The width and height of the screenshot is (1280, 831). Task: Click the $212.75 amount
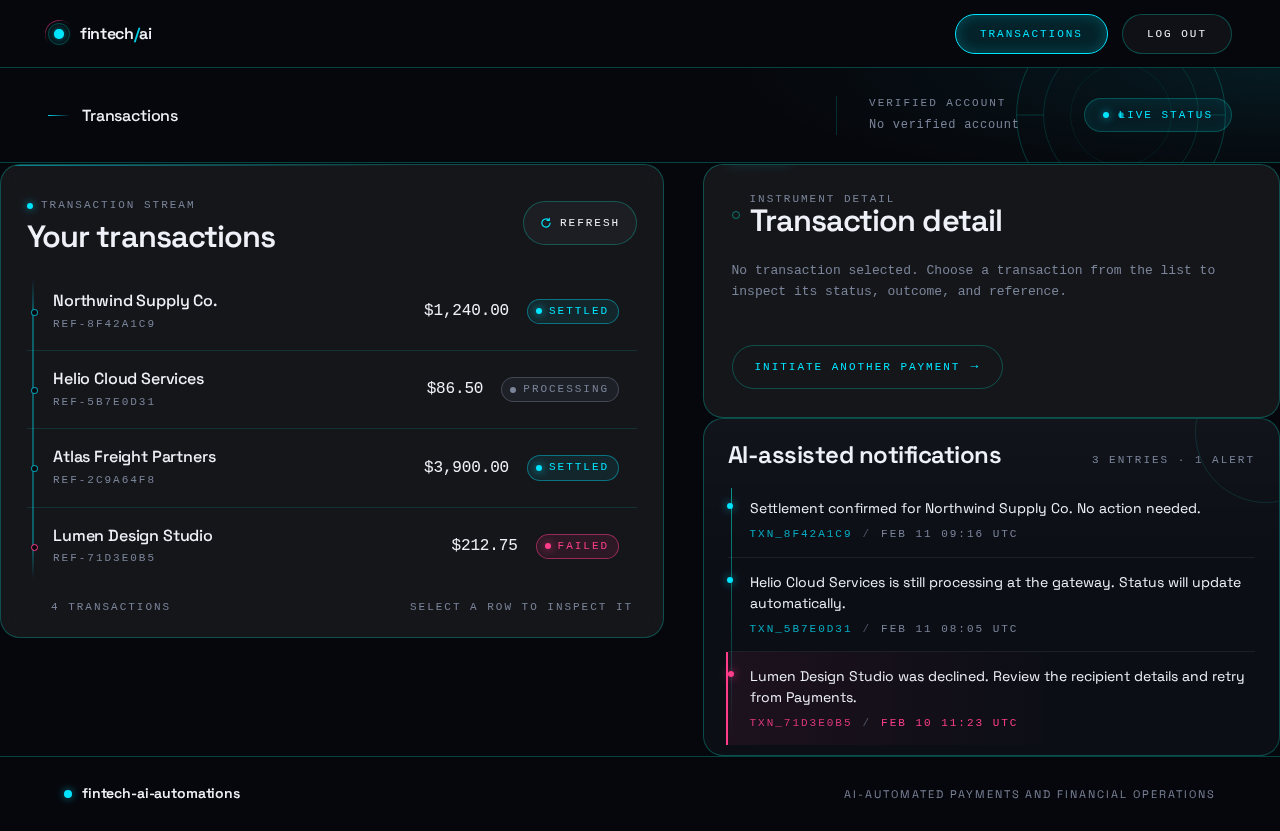click(x=485, y=546)
